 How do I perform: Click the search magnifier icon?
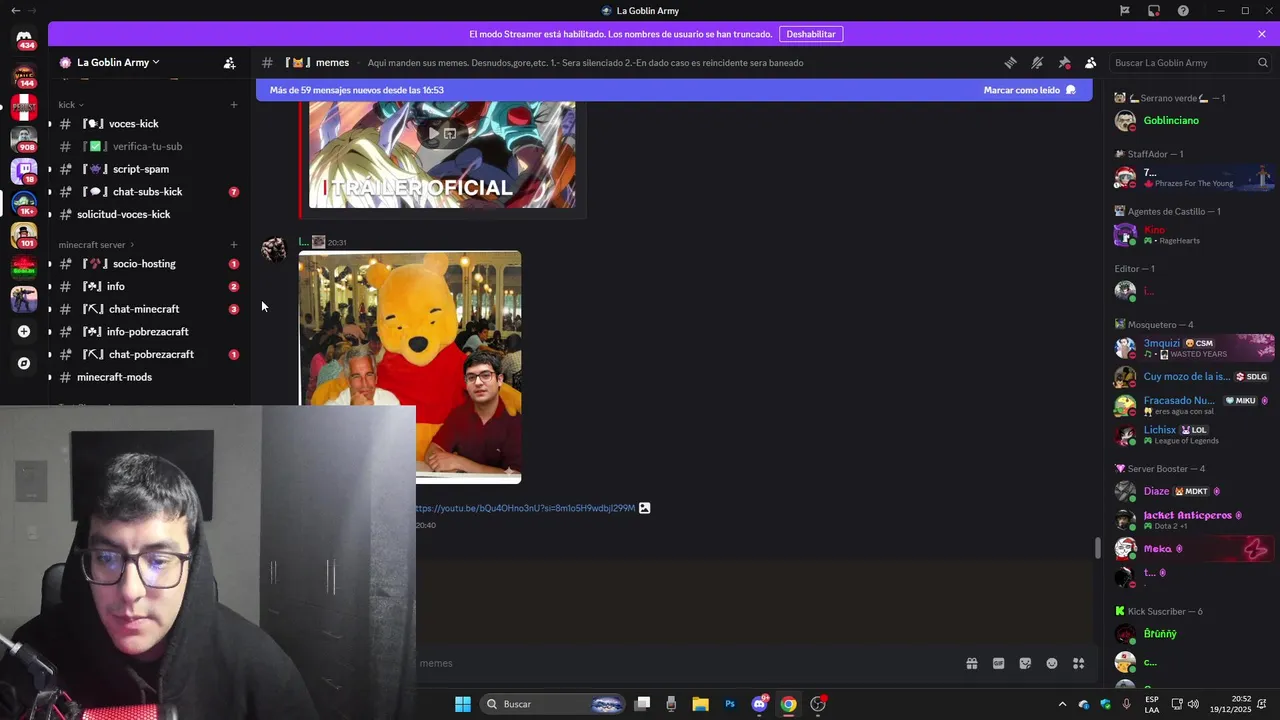(1262, 62)
